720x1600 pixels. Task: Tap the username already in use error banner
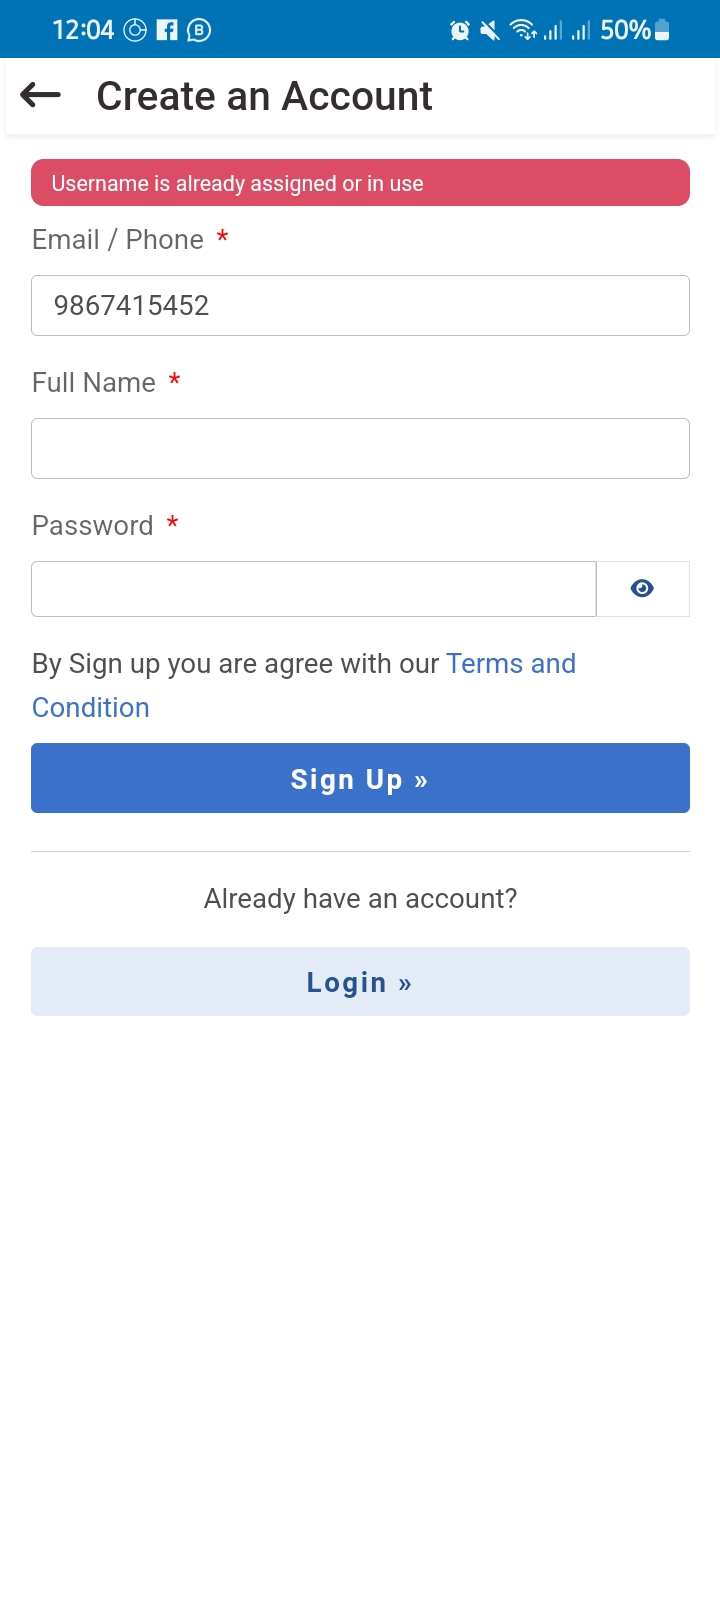coord(360,183)
